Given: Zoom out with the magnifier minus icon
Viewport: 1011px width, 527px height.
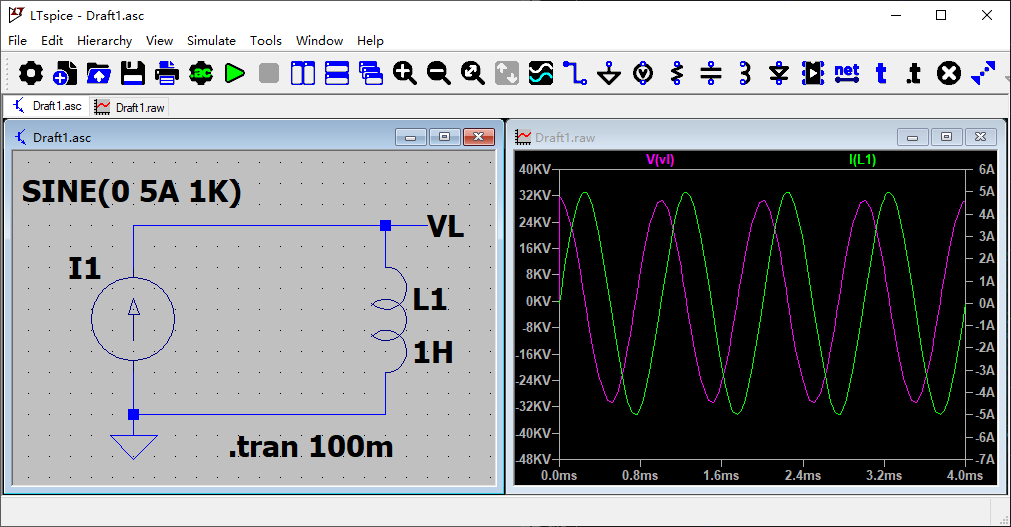Looking at the screenshot, I should [x=438, y=73].
